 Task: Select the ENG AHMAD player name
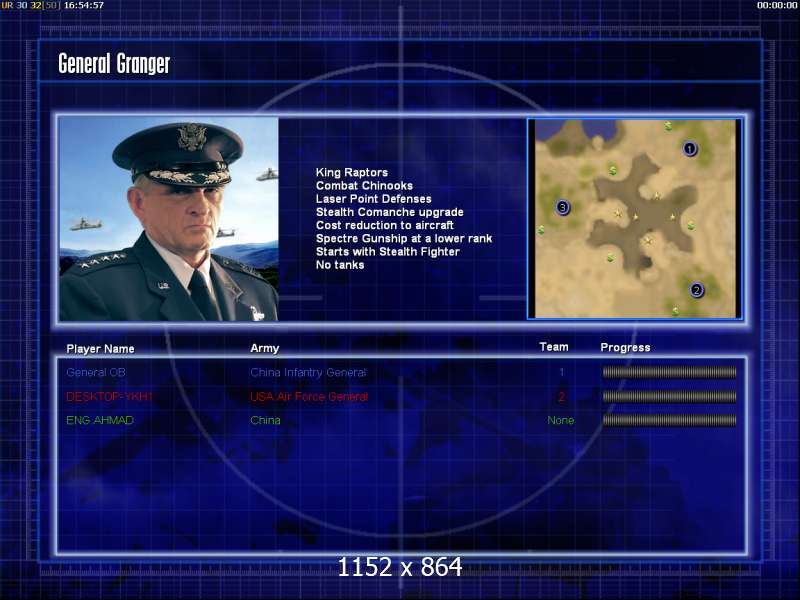click(100, 420)
